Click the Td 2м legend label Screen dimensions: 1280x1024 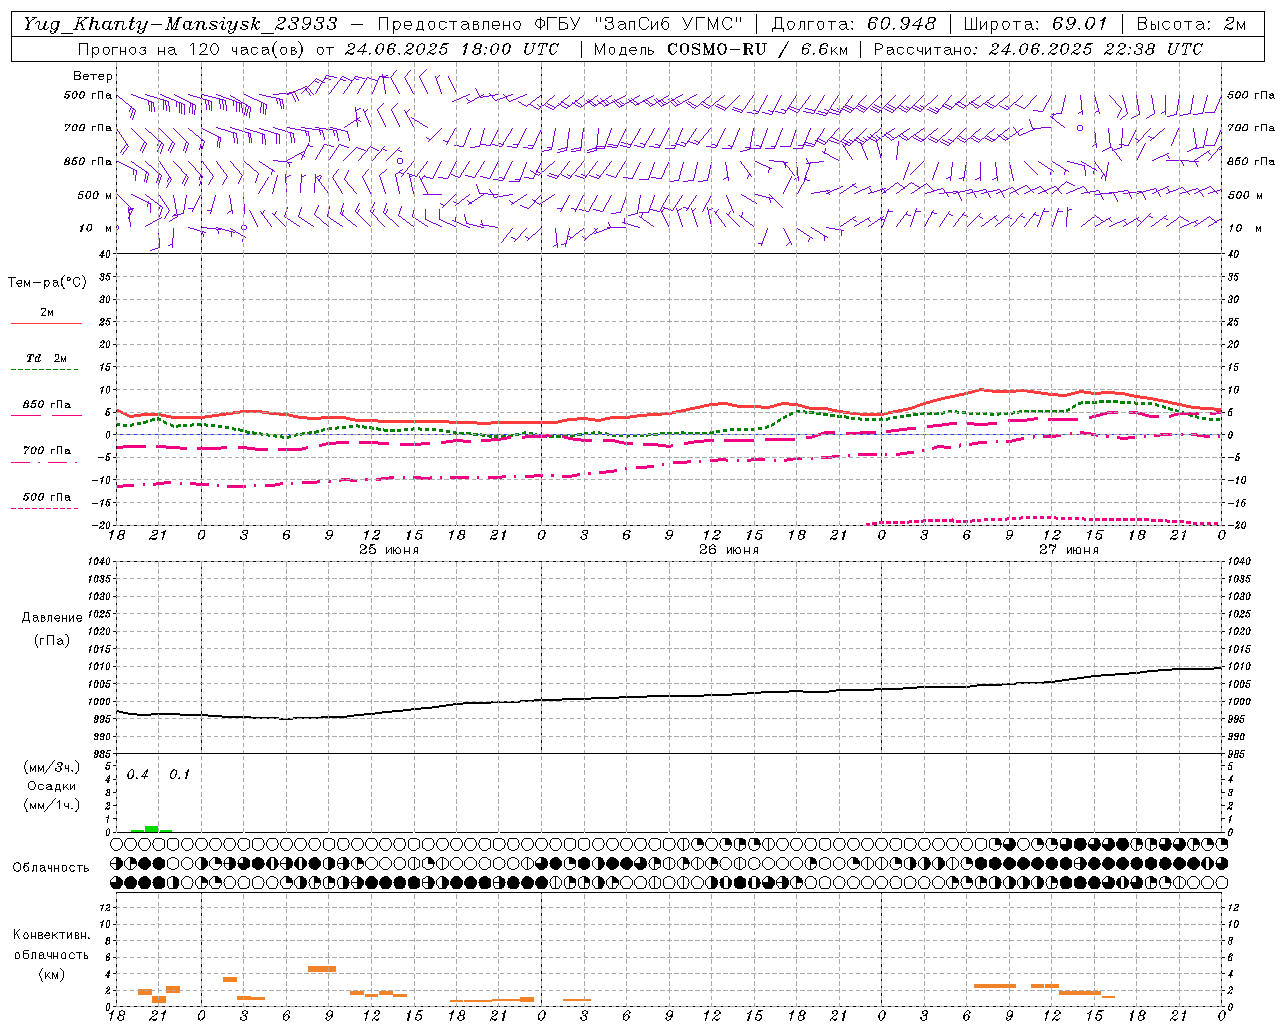click(46, 358)
